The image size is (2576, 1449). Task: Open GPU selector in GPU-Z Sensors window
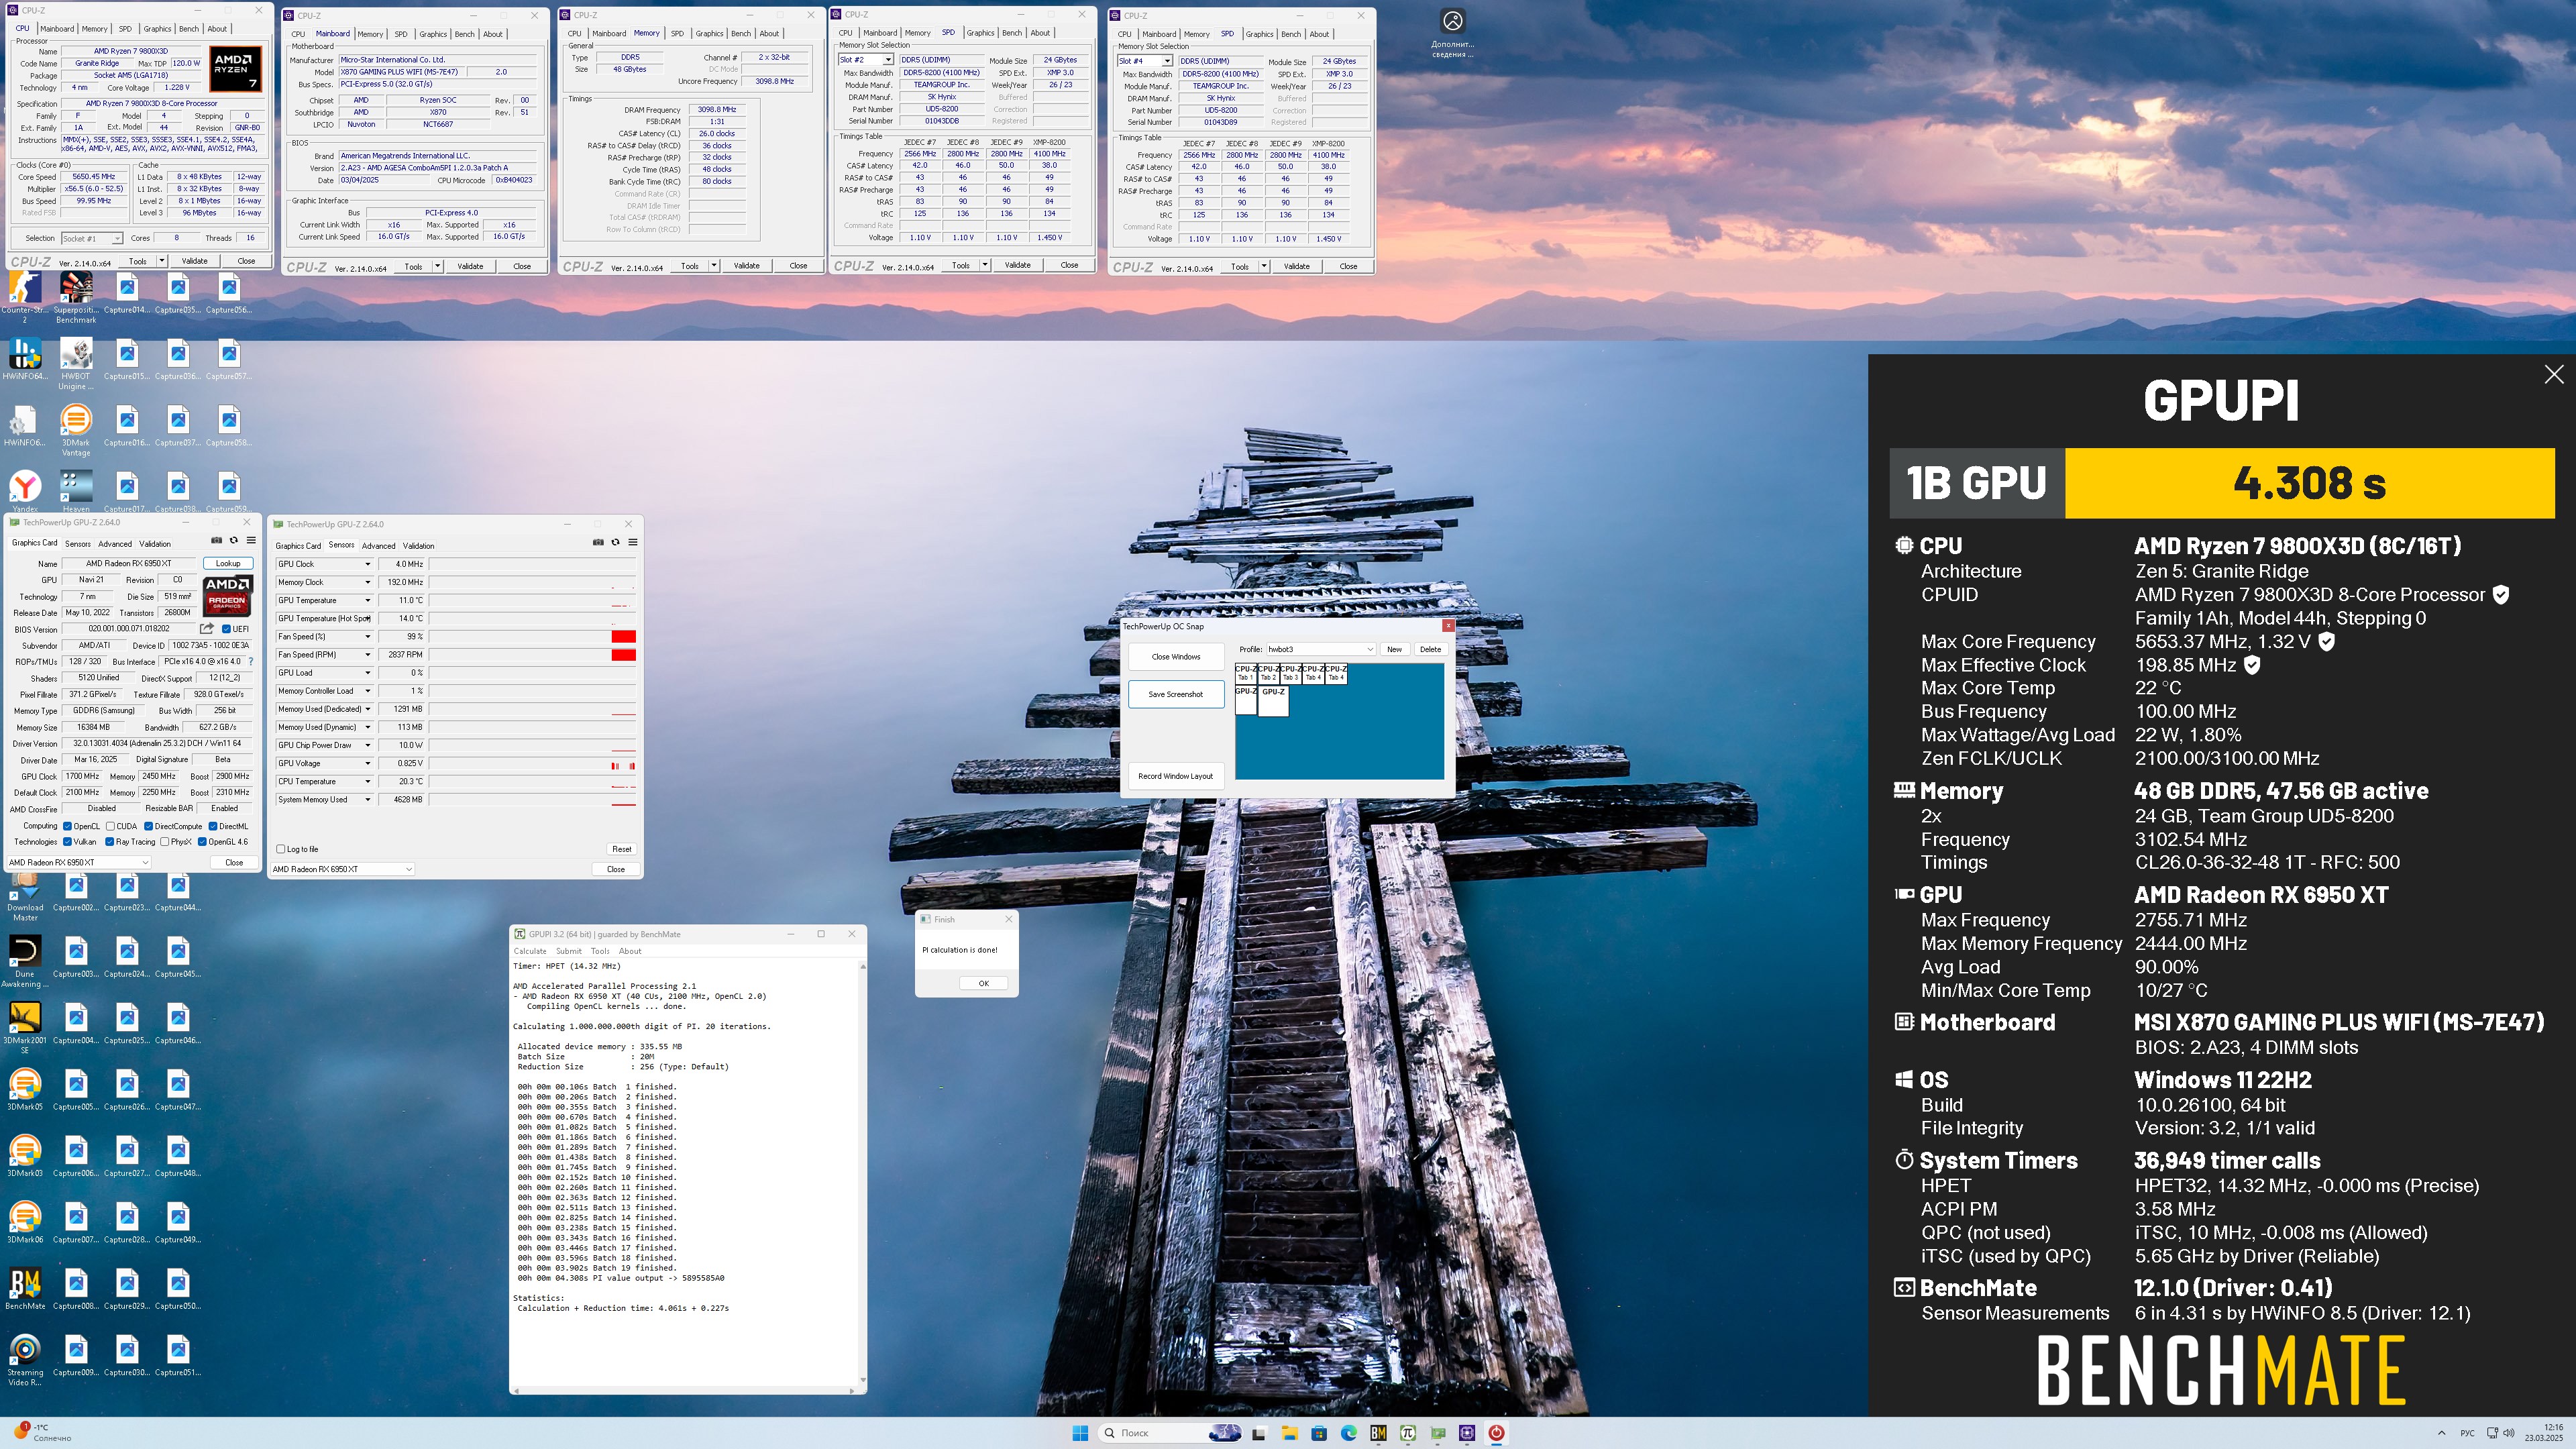[x=342, y=869]
